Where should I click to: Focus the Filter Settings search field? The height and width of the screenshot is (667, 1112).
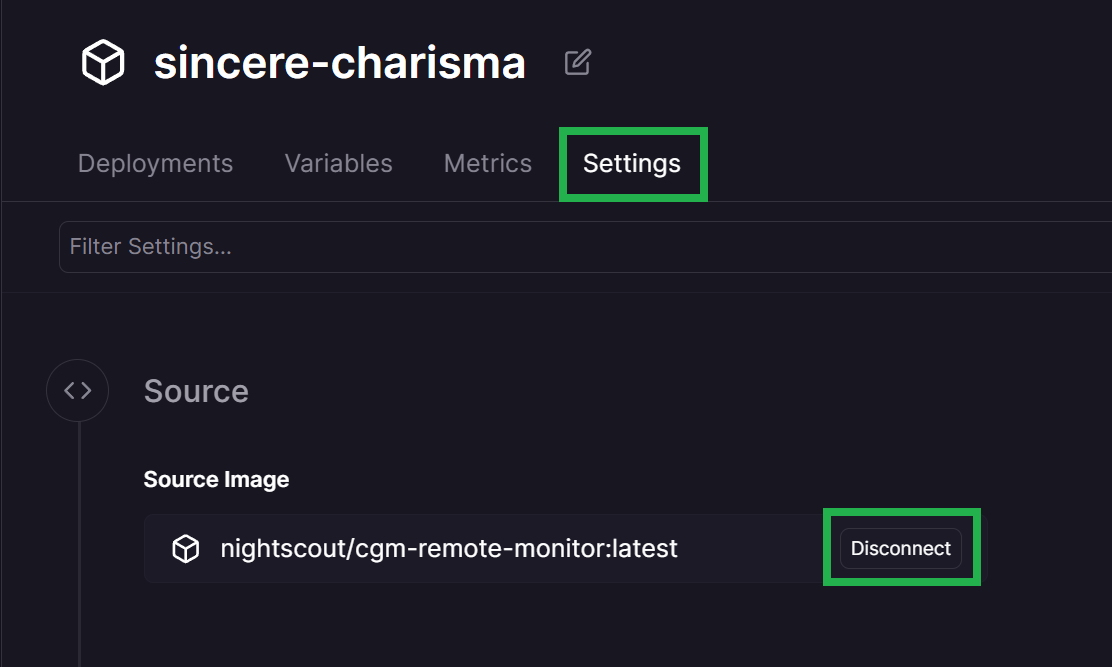pyautogui.click(x=585, y=247)
